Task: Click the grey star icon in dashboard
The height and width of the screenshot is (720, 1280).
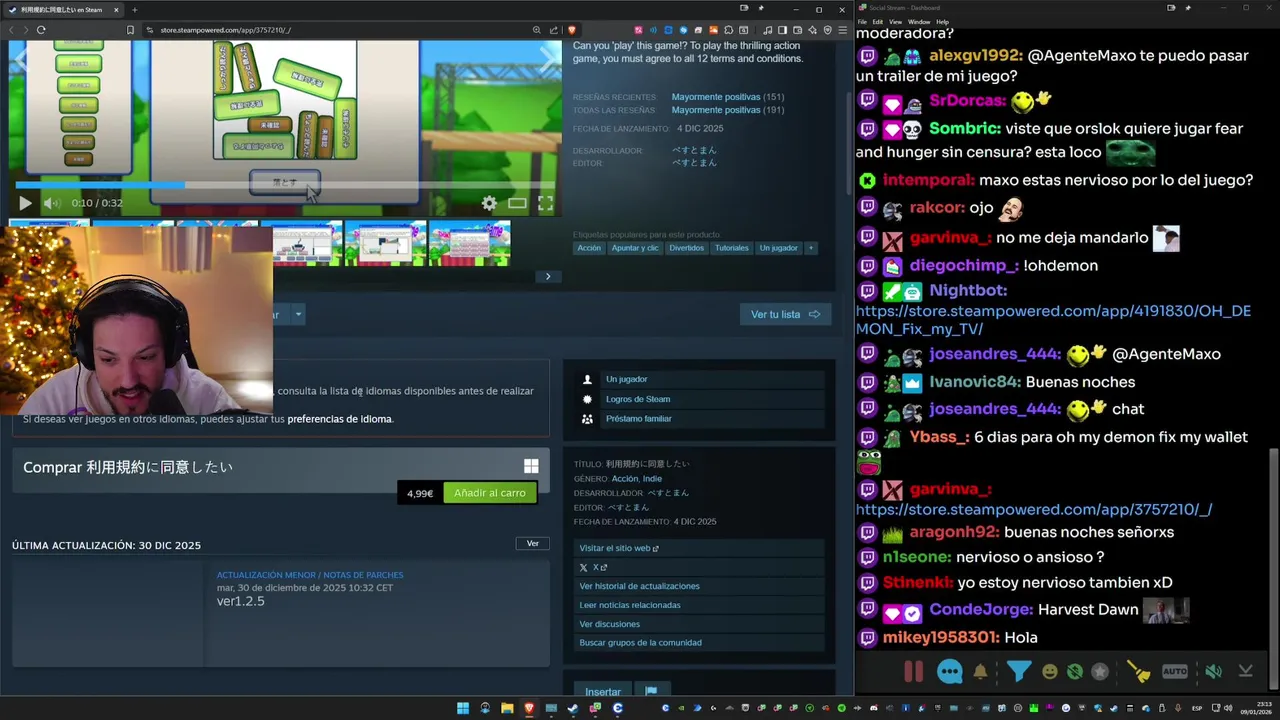Action: [x=1100, y=672]
